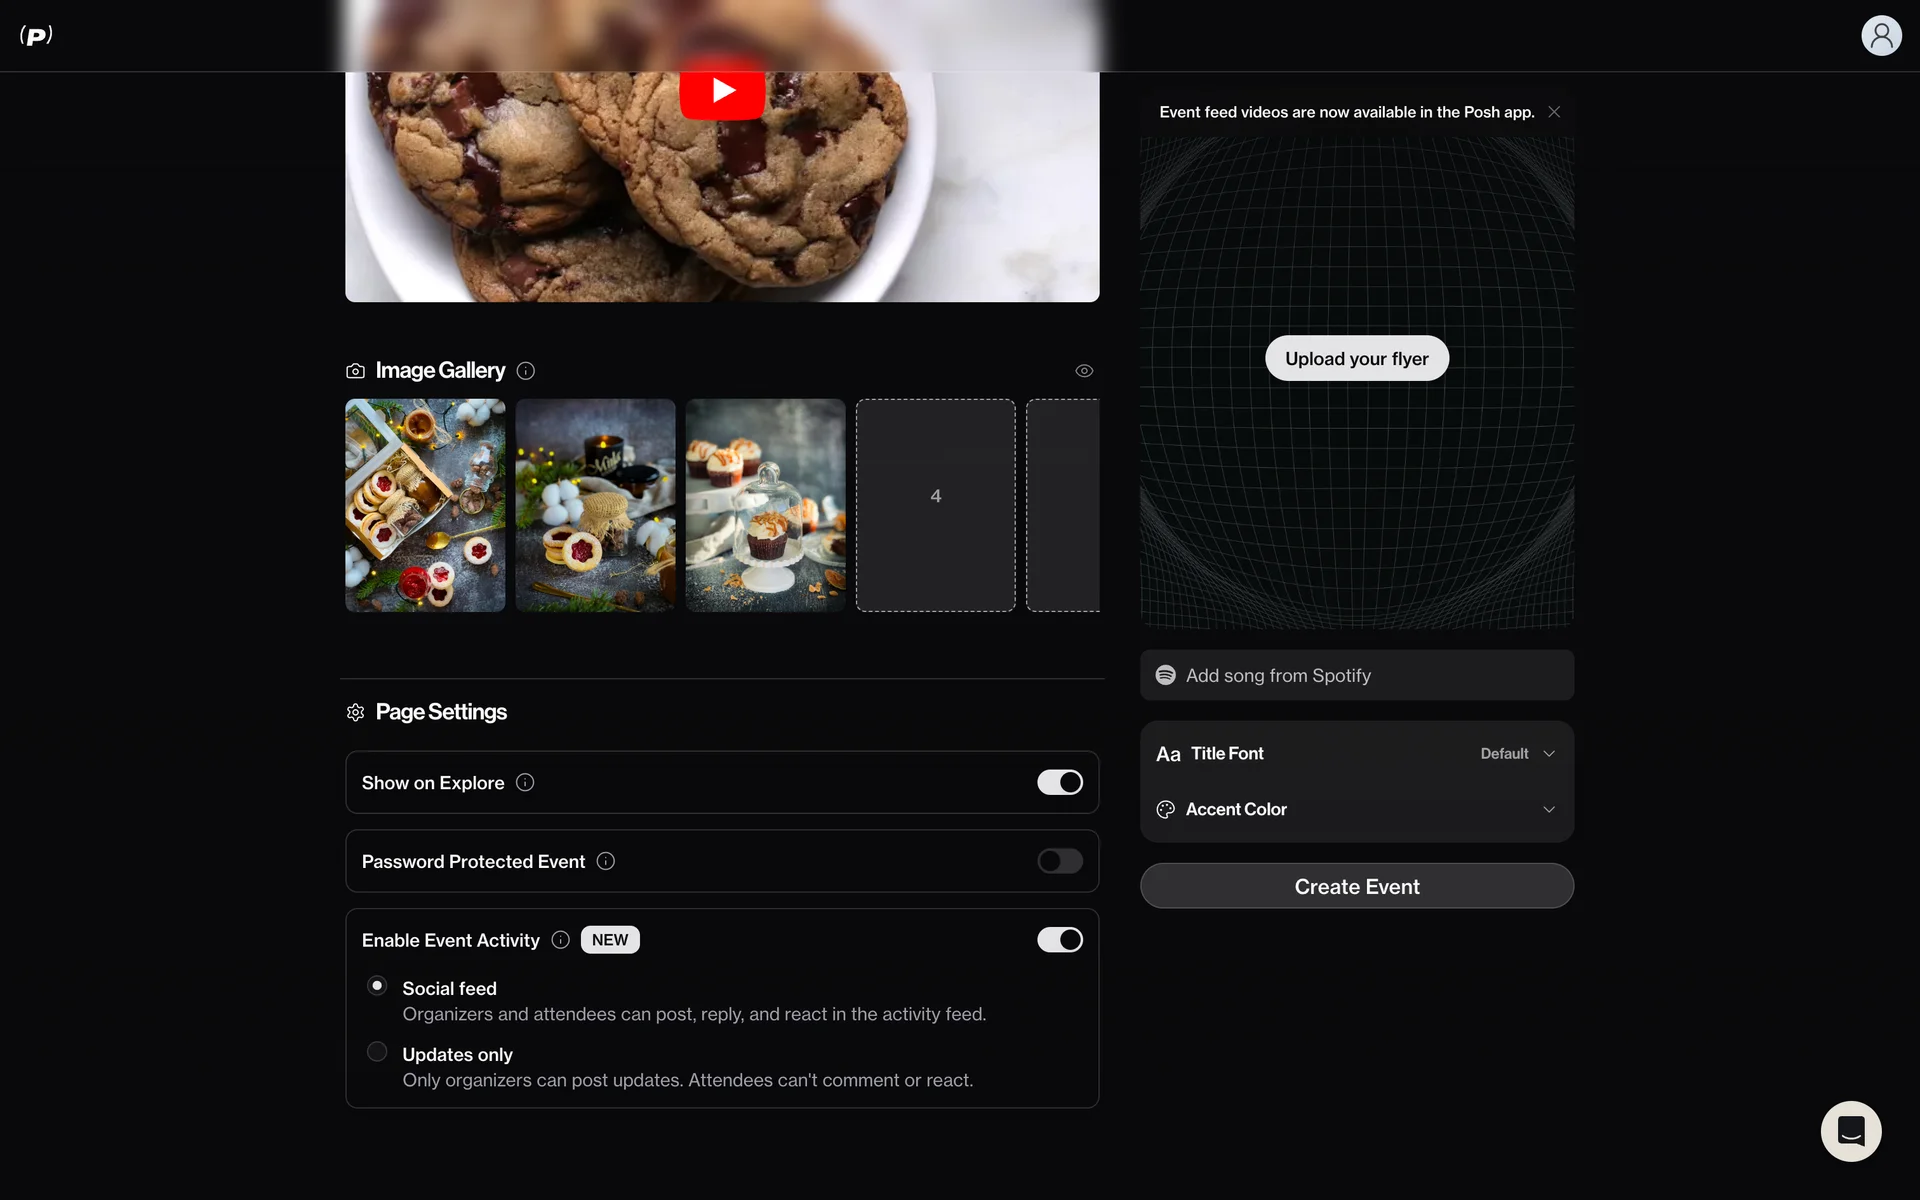Dismiss the event feed videos banner
This screenshot has height=1200, width=1920.
(x=1554, y=112)
